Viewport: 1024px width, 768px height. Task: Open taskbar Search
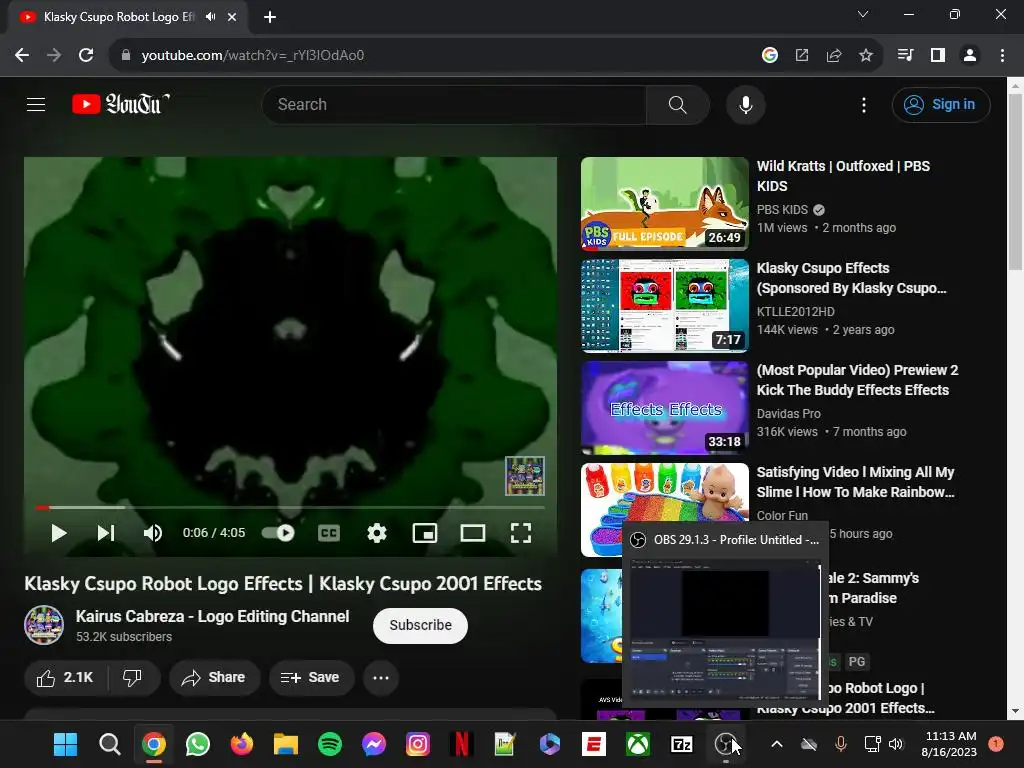109,744
